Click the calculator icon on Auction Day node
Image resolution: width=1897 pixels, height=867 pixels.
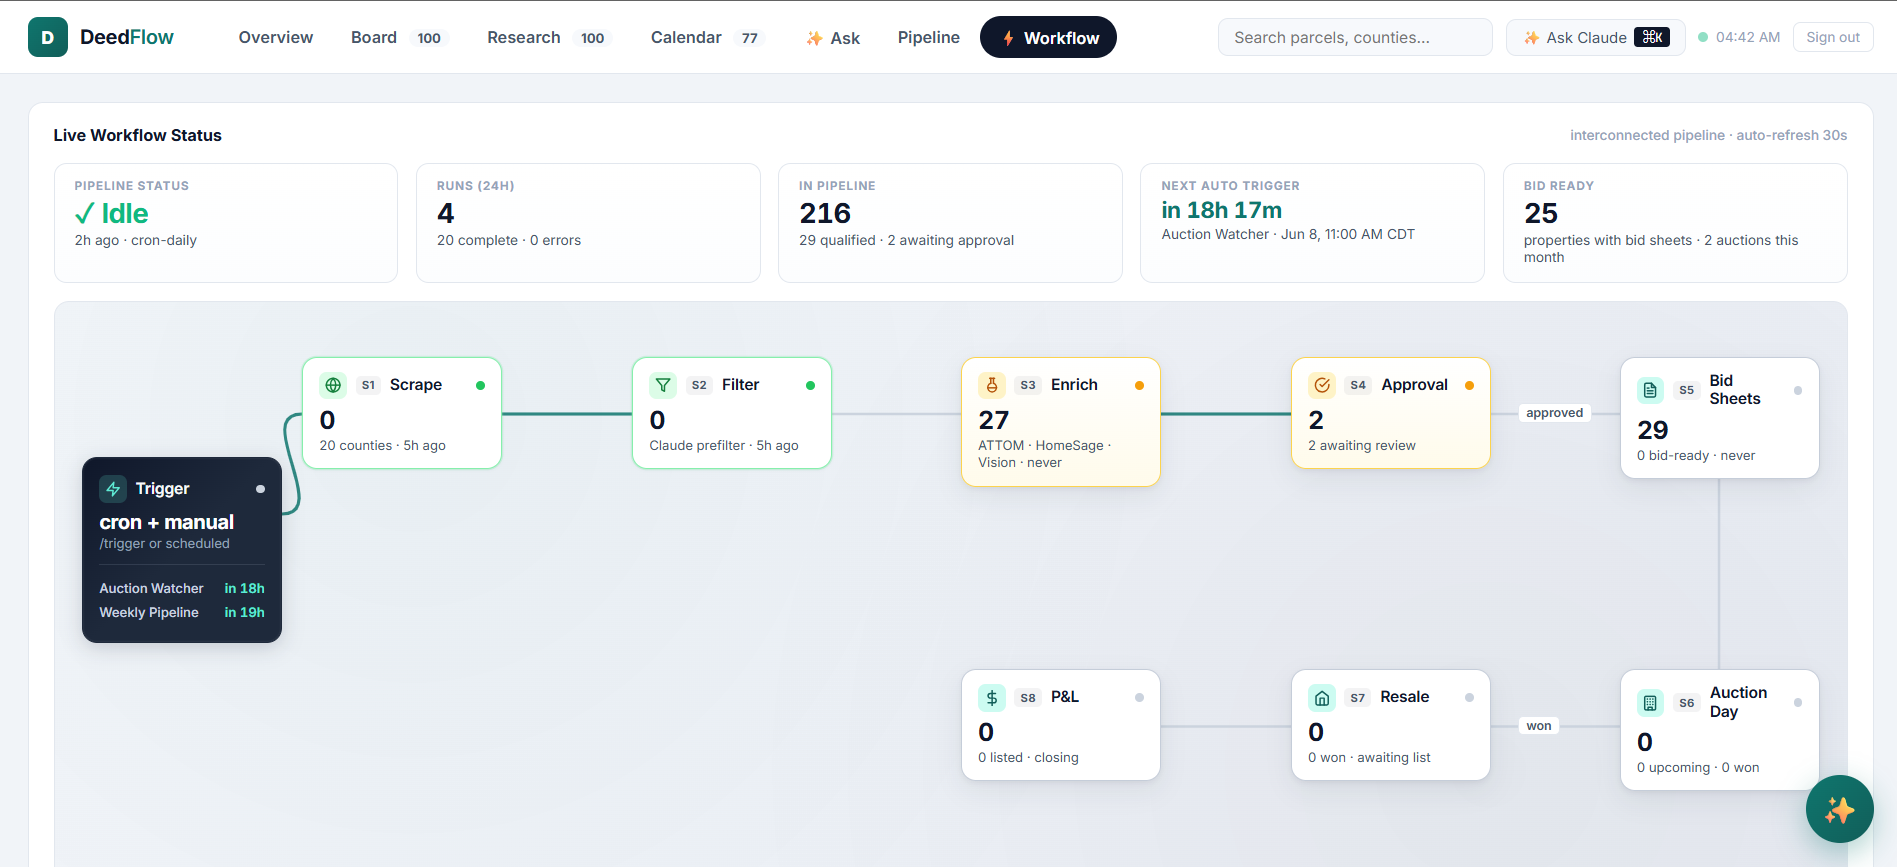pos(1651,703)
